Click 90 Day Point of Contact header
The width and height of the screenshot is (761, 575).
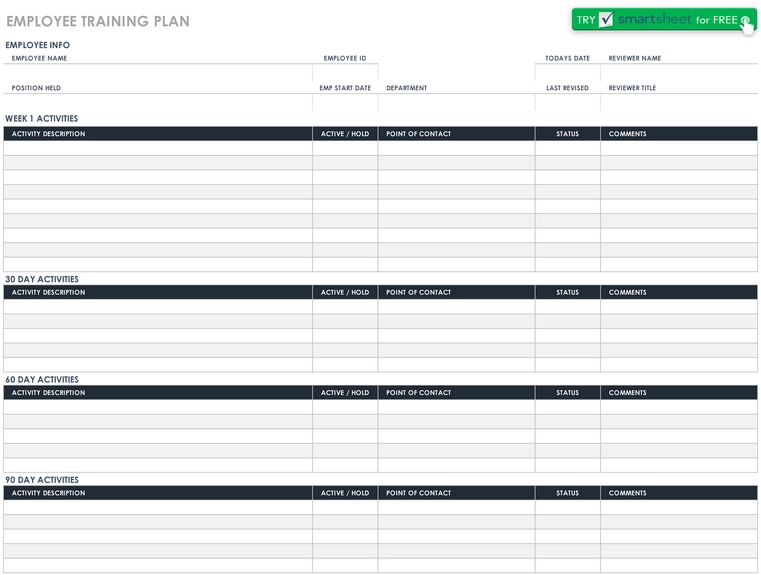[456, 493]
